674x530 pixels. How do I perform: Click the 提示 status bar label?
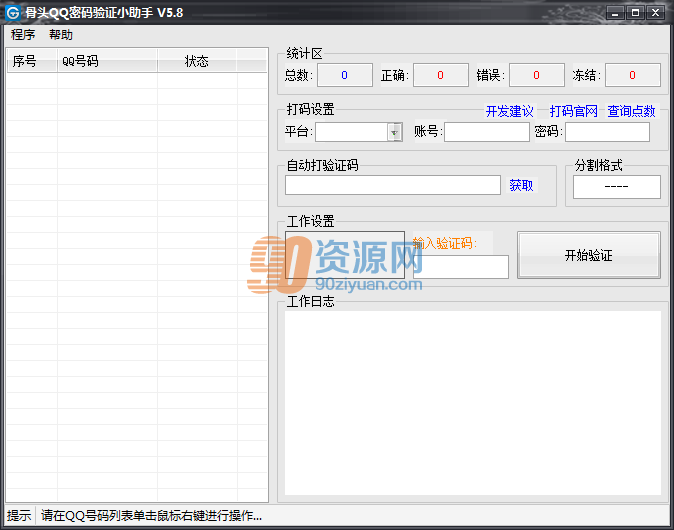pyautogui.click(x=19, y=515)
